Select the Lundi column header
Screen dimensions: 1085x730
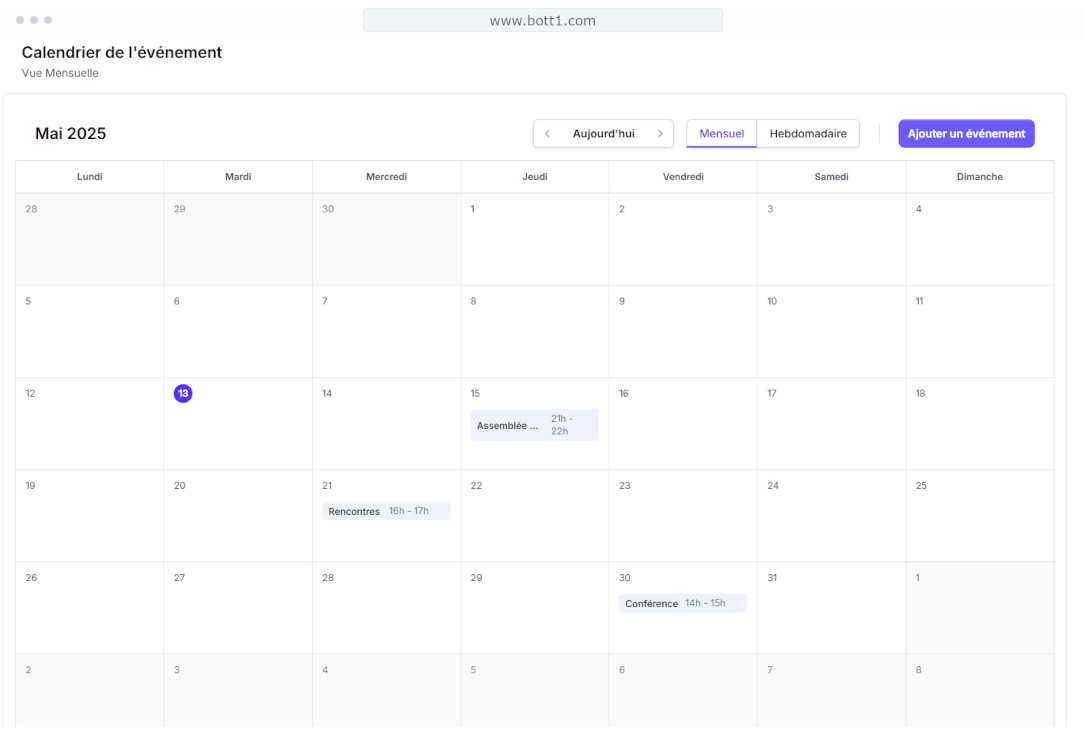coord(89,176)
